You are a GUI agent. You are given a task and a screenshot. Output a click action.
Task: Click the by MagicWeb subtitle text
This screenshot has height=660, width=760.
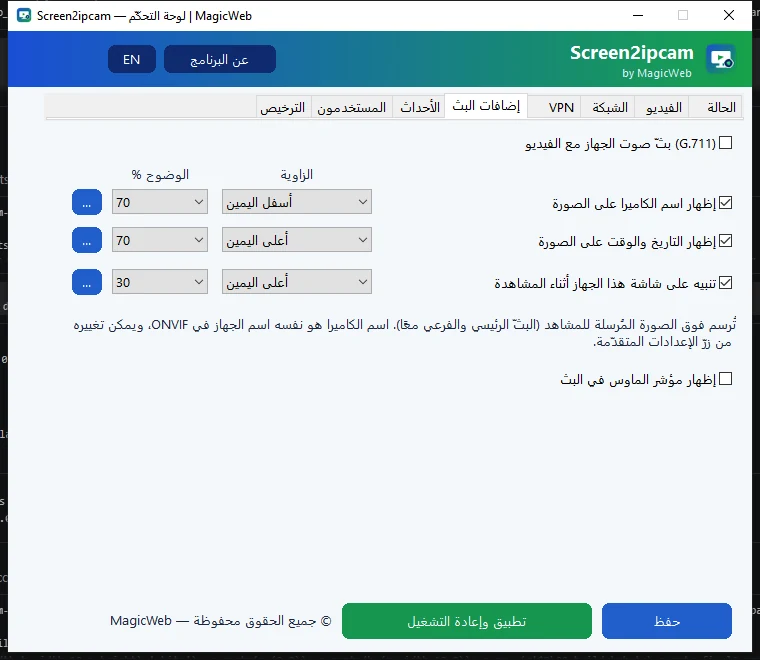[x=657, y=73]
